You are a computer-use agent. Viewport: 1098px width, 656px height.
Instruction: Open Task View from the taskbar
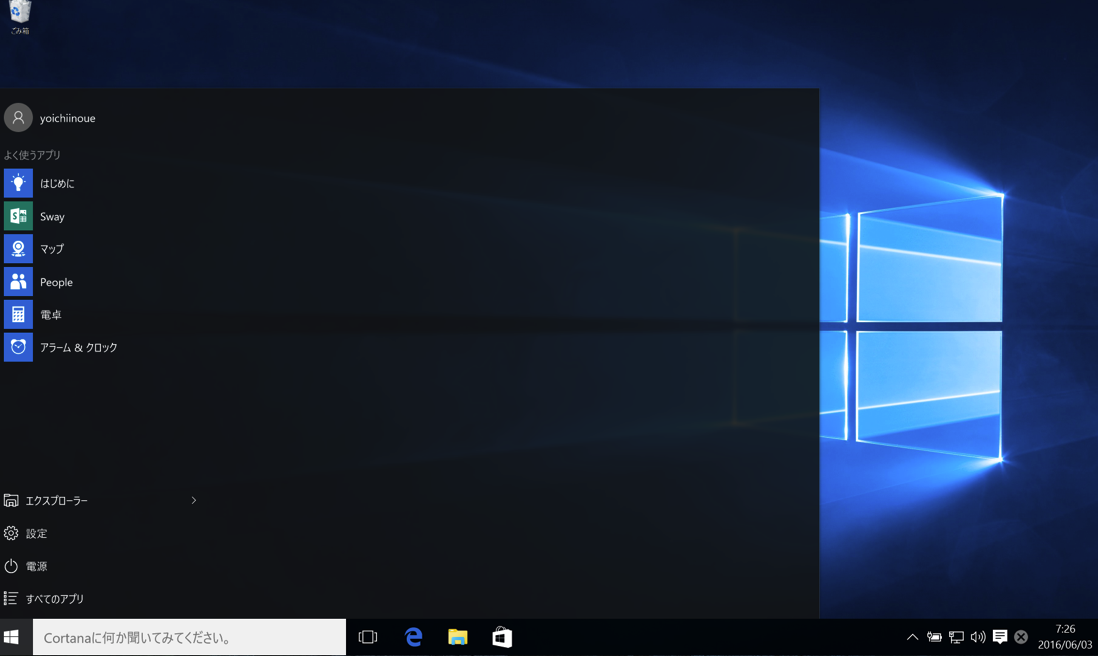click(x=368, y=637)
